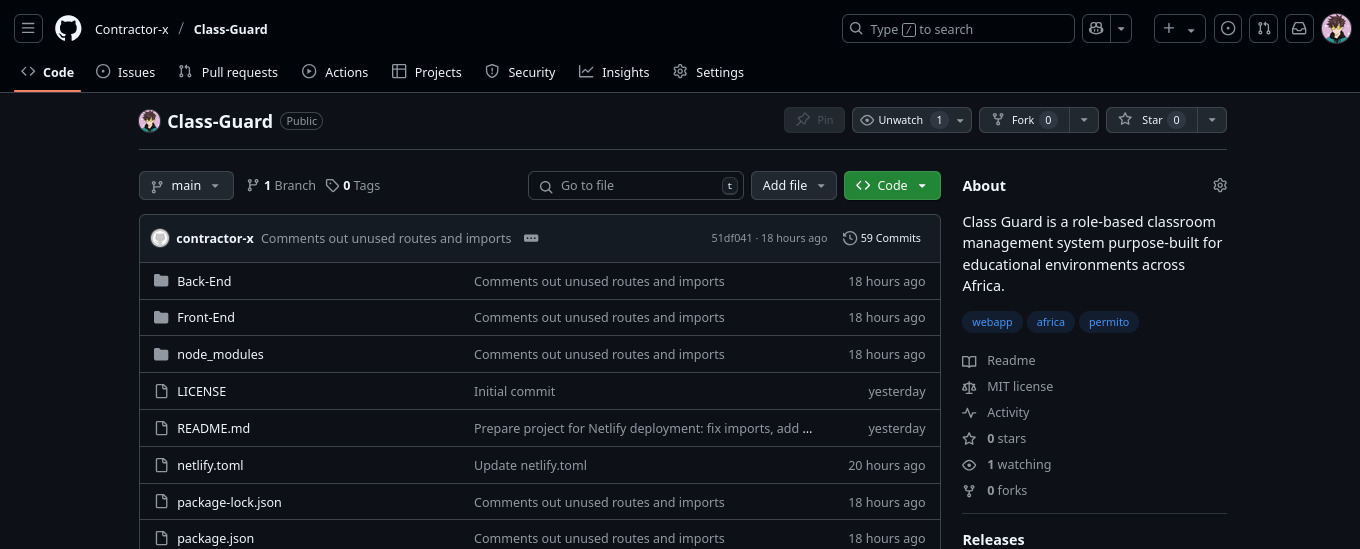The height and width of the screenshot is (549, 1360).
Task: Switch to the Issues tab
Action: tap(125, 72)
